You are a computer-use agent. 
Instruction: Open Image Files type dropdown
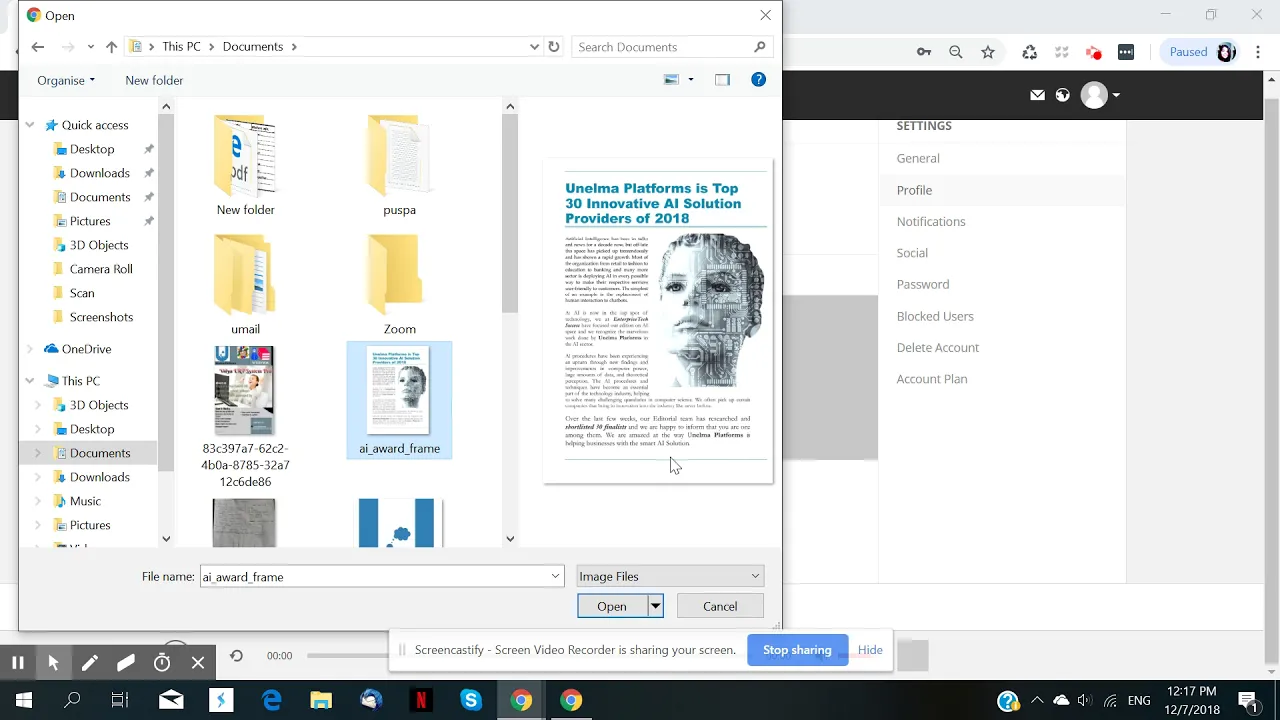pos(670,576)
